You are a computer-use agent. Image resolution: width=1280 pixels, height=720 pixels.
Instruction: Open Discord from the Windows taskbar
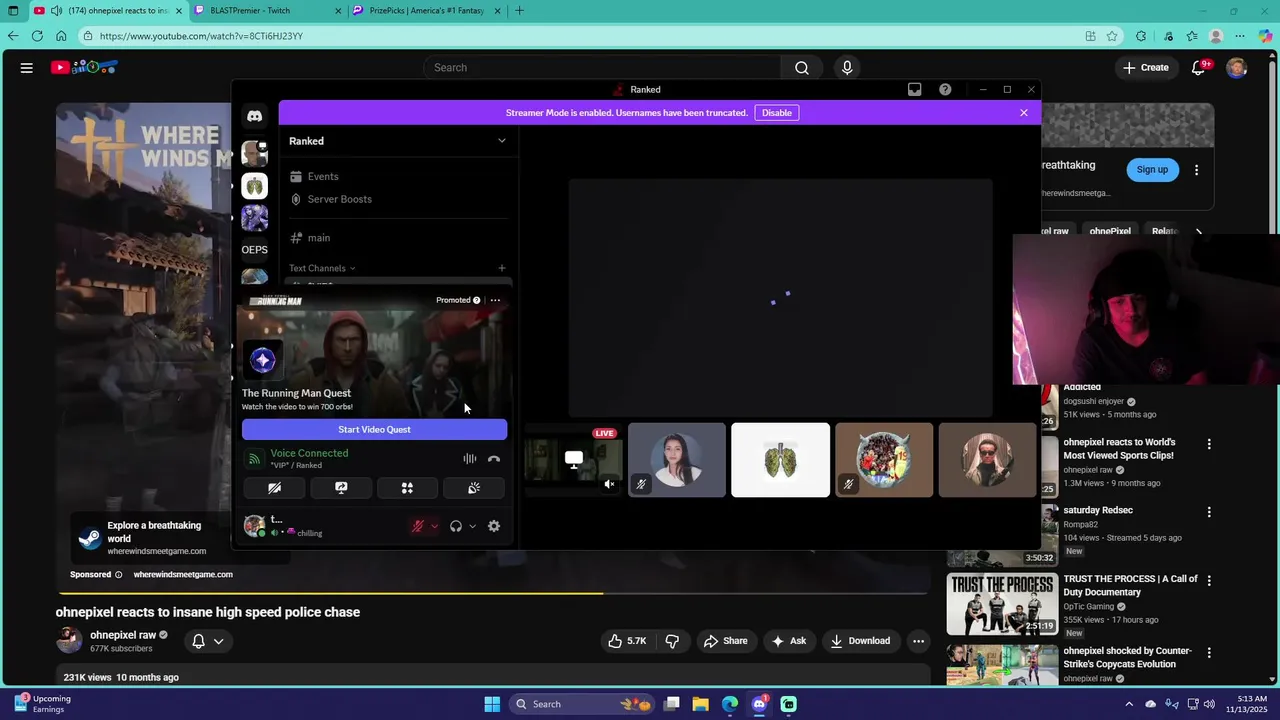tap(759, 704)
